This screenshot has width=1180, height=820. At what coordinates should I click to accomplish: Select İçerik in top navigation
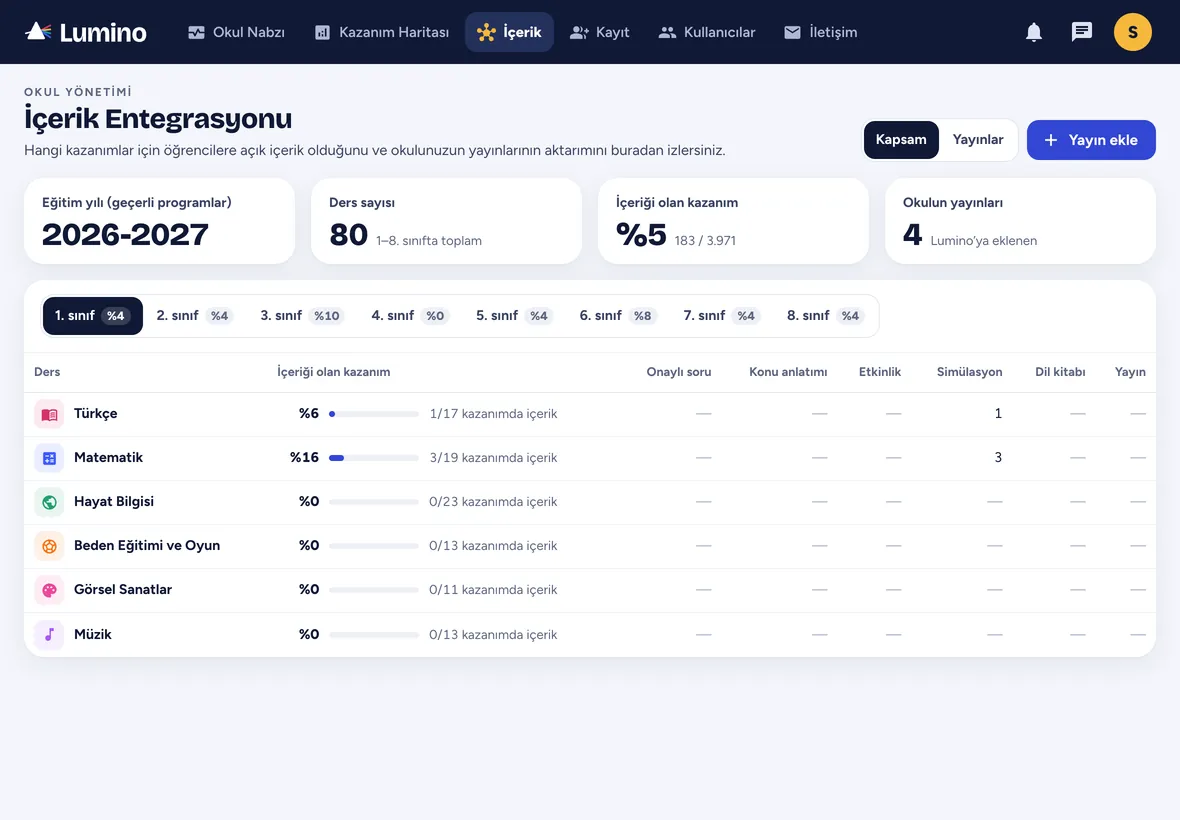pyautogui.click(x=509, y=32)
